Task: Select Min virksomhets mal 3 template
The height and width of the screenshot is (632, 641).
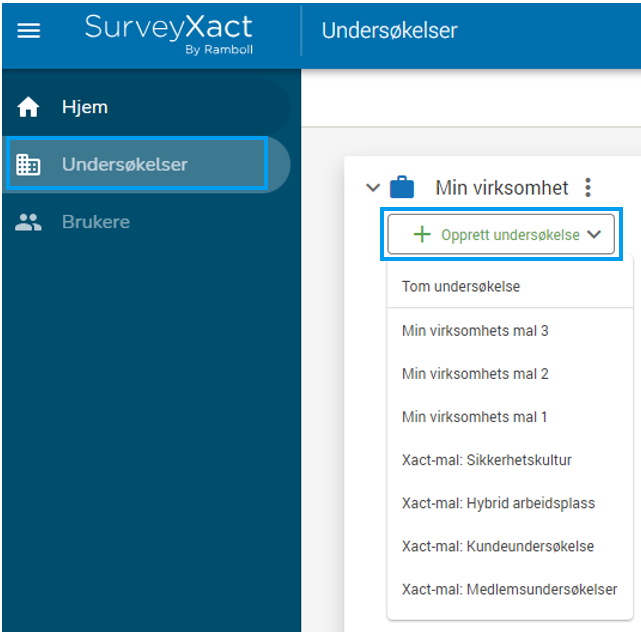Action: [510, 331]
